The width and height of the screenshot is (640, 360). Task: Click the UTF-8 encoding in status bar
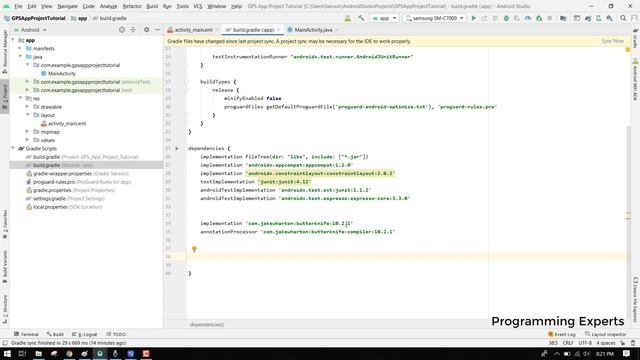[585, 343]
